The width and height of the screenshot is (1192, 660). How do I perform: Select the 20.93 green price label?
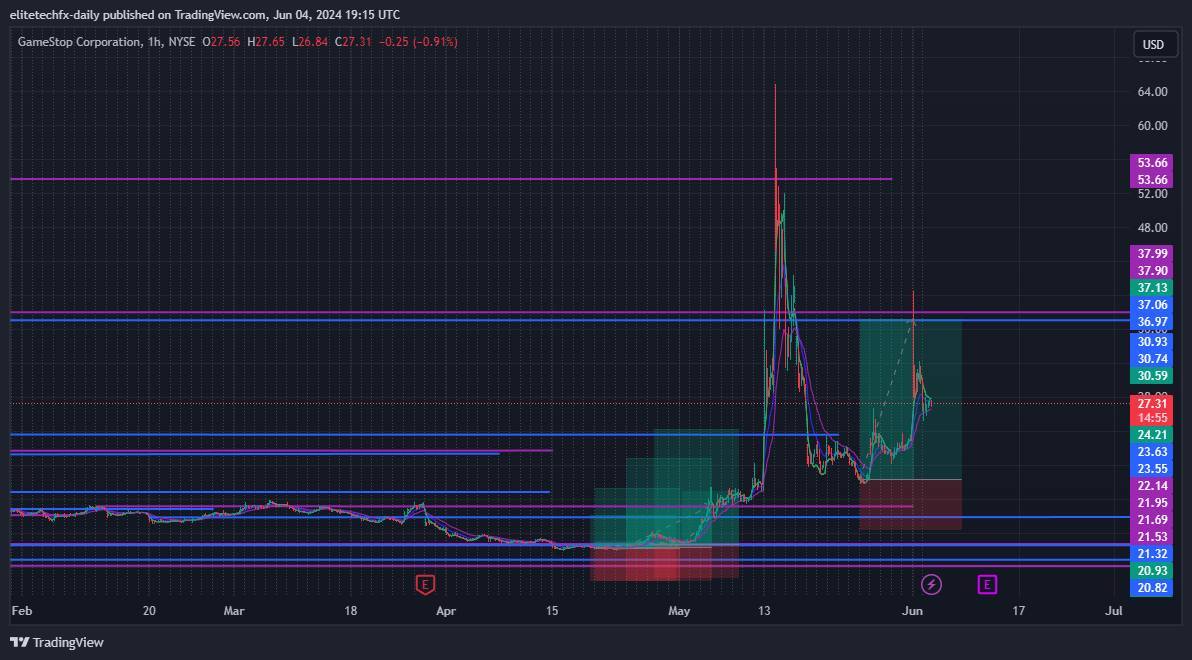(1152, 570)
